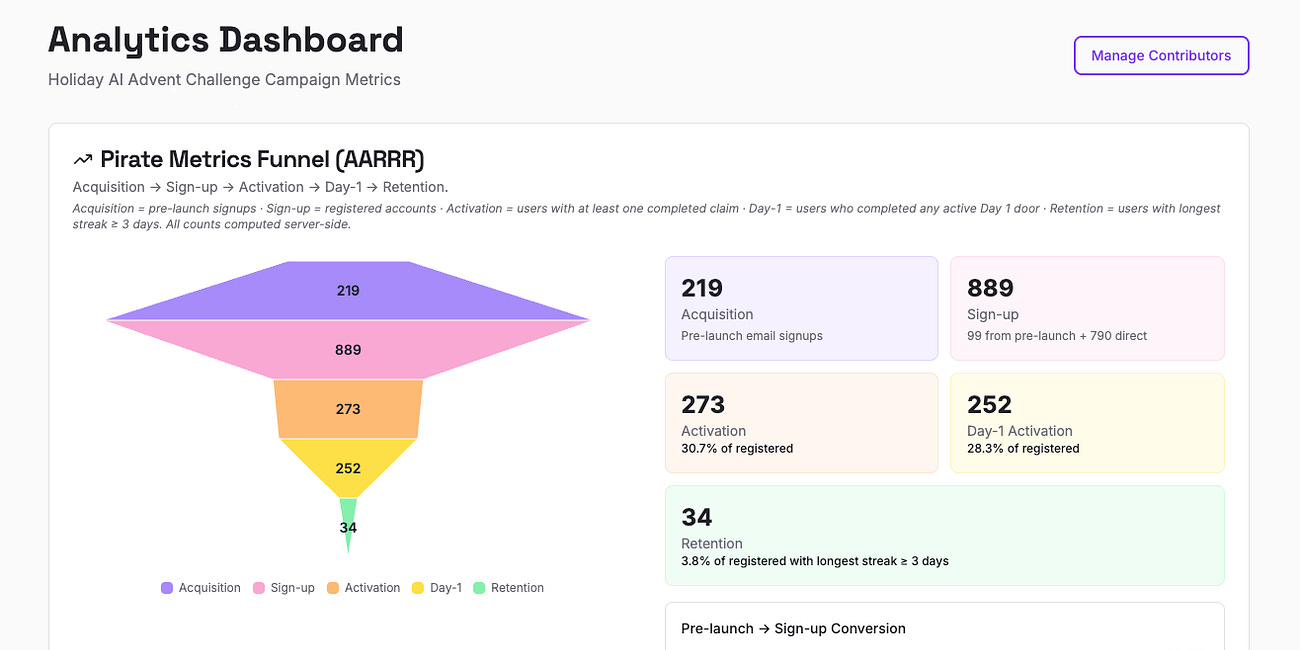
Task: Toggle the Day-1 legend swatch
Action: pyautogui.click(x=418, y=588)
